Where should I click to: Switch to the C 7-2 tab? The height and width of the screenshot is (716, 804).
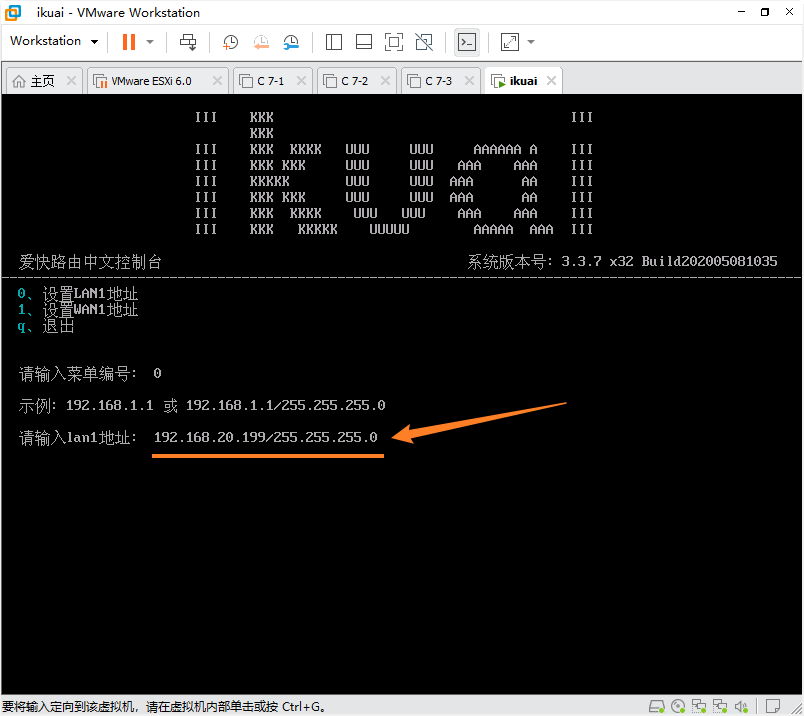[x=354, y=81]
